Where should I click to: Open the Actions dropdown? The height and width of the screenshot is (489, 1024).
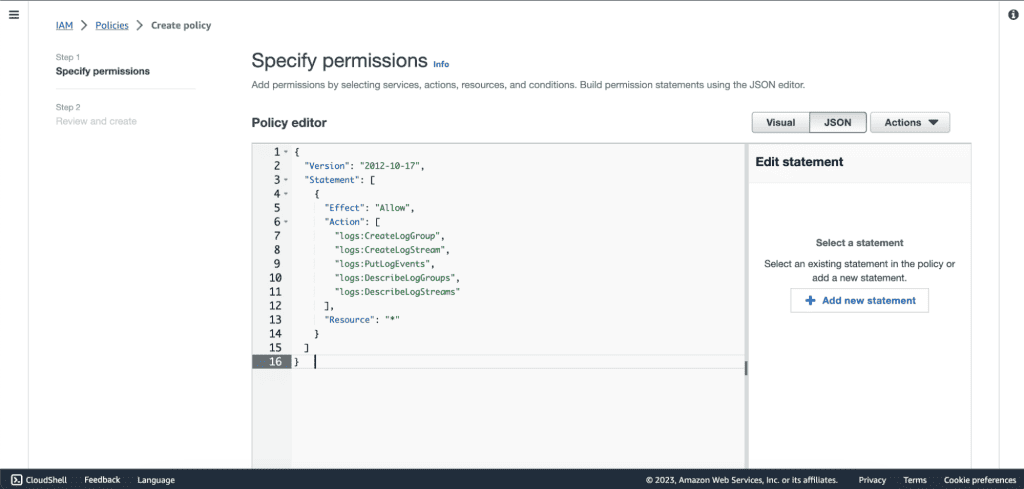pos(910,123)
